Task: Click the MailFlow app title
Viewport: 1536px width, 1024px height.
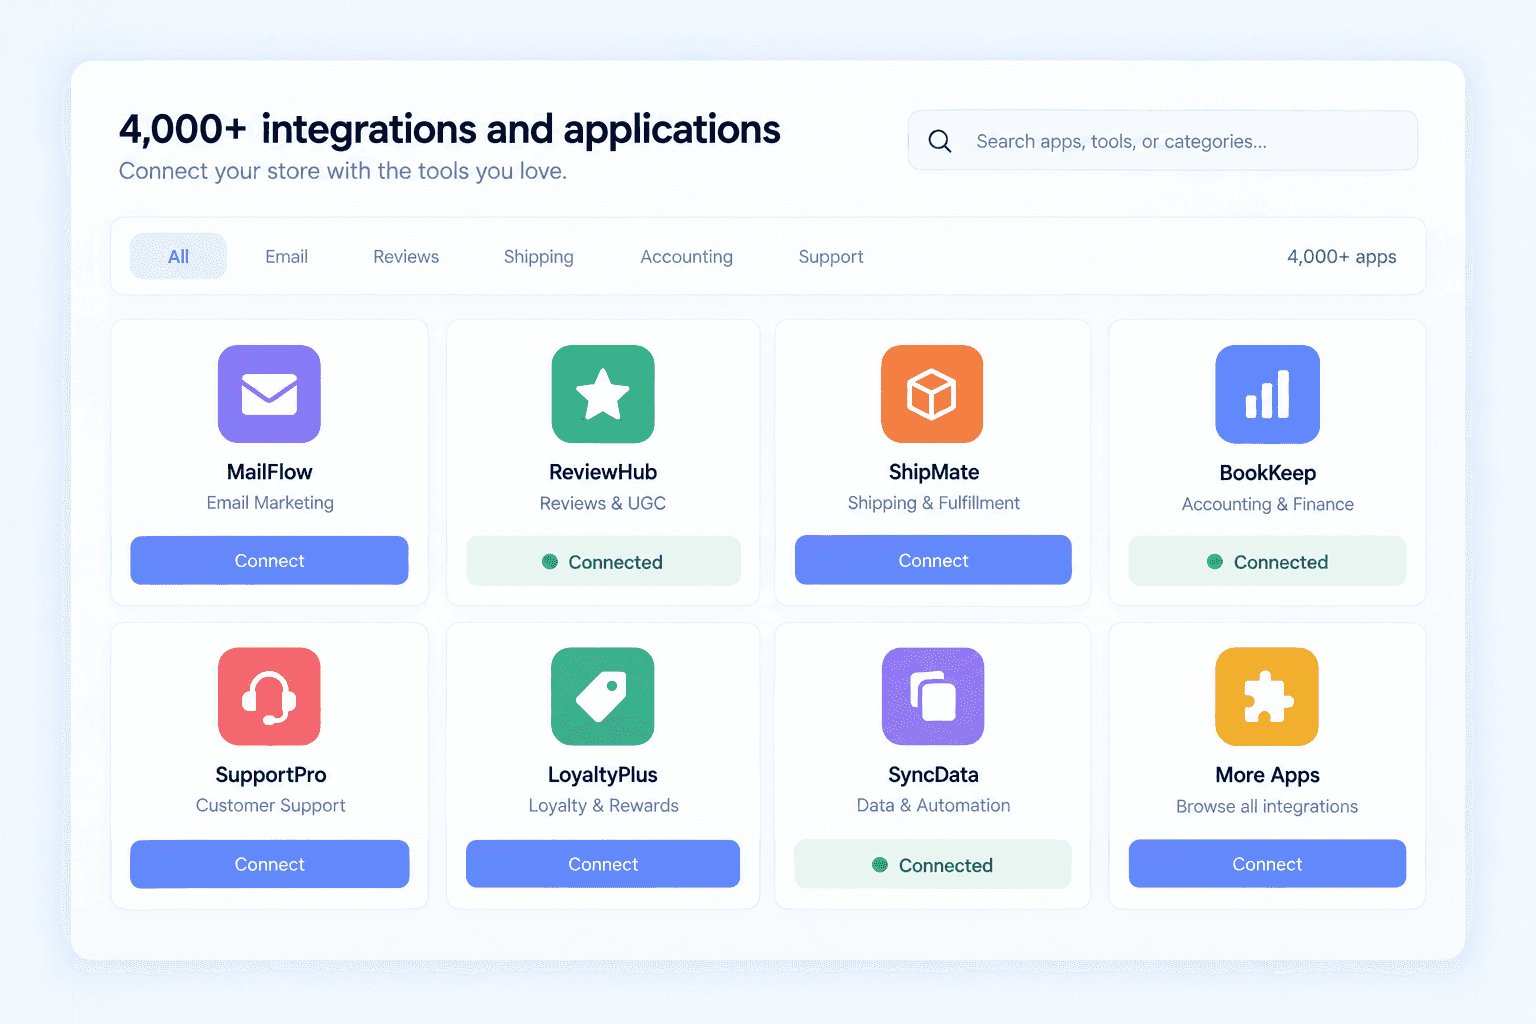Action: click(x=269, y=472)
